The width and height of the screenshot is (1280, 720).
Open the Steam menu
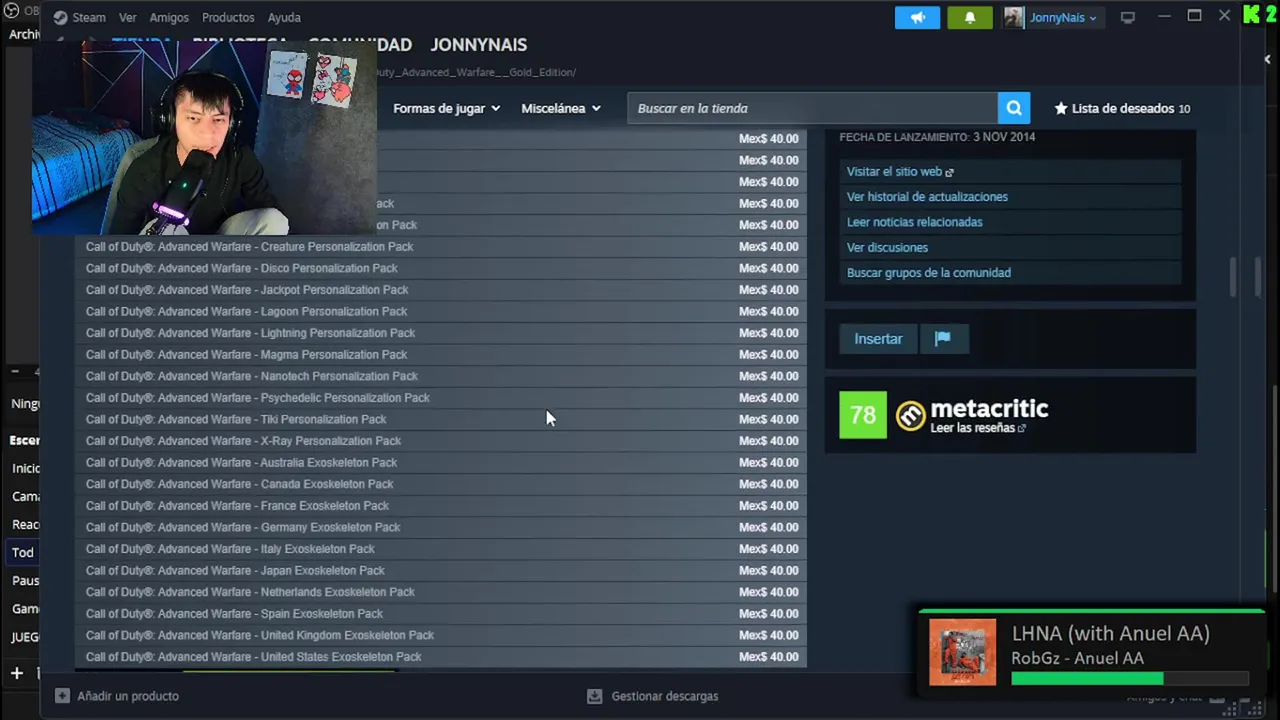[88, 17]
